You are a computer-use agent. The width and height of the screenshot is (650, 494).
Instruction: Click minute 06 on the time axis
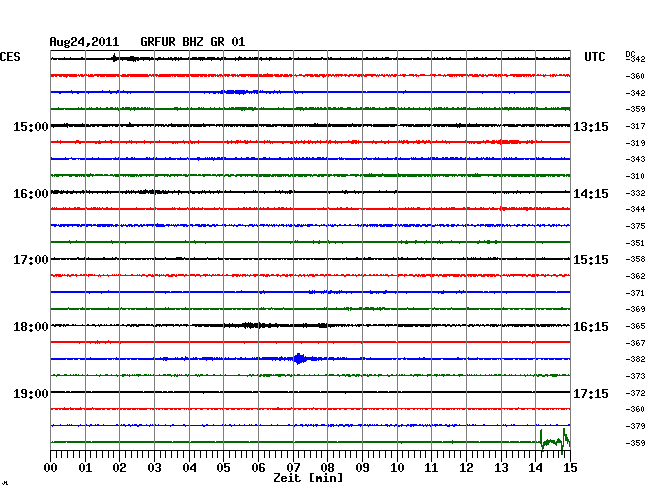(x=258, y=468)
